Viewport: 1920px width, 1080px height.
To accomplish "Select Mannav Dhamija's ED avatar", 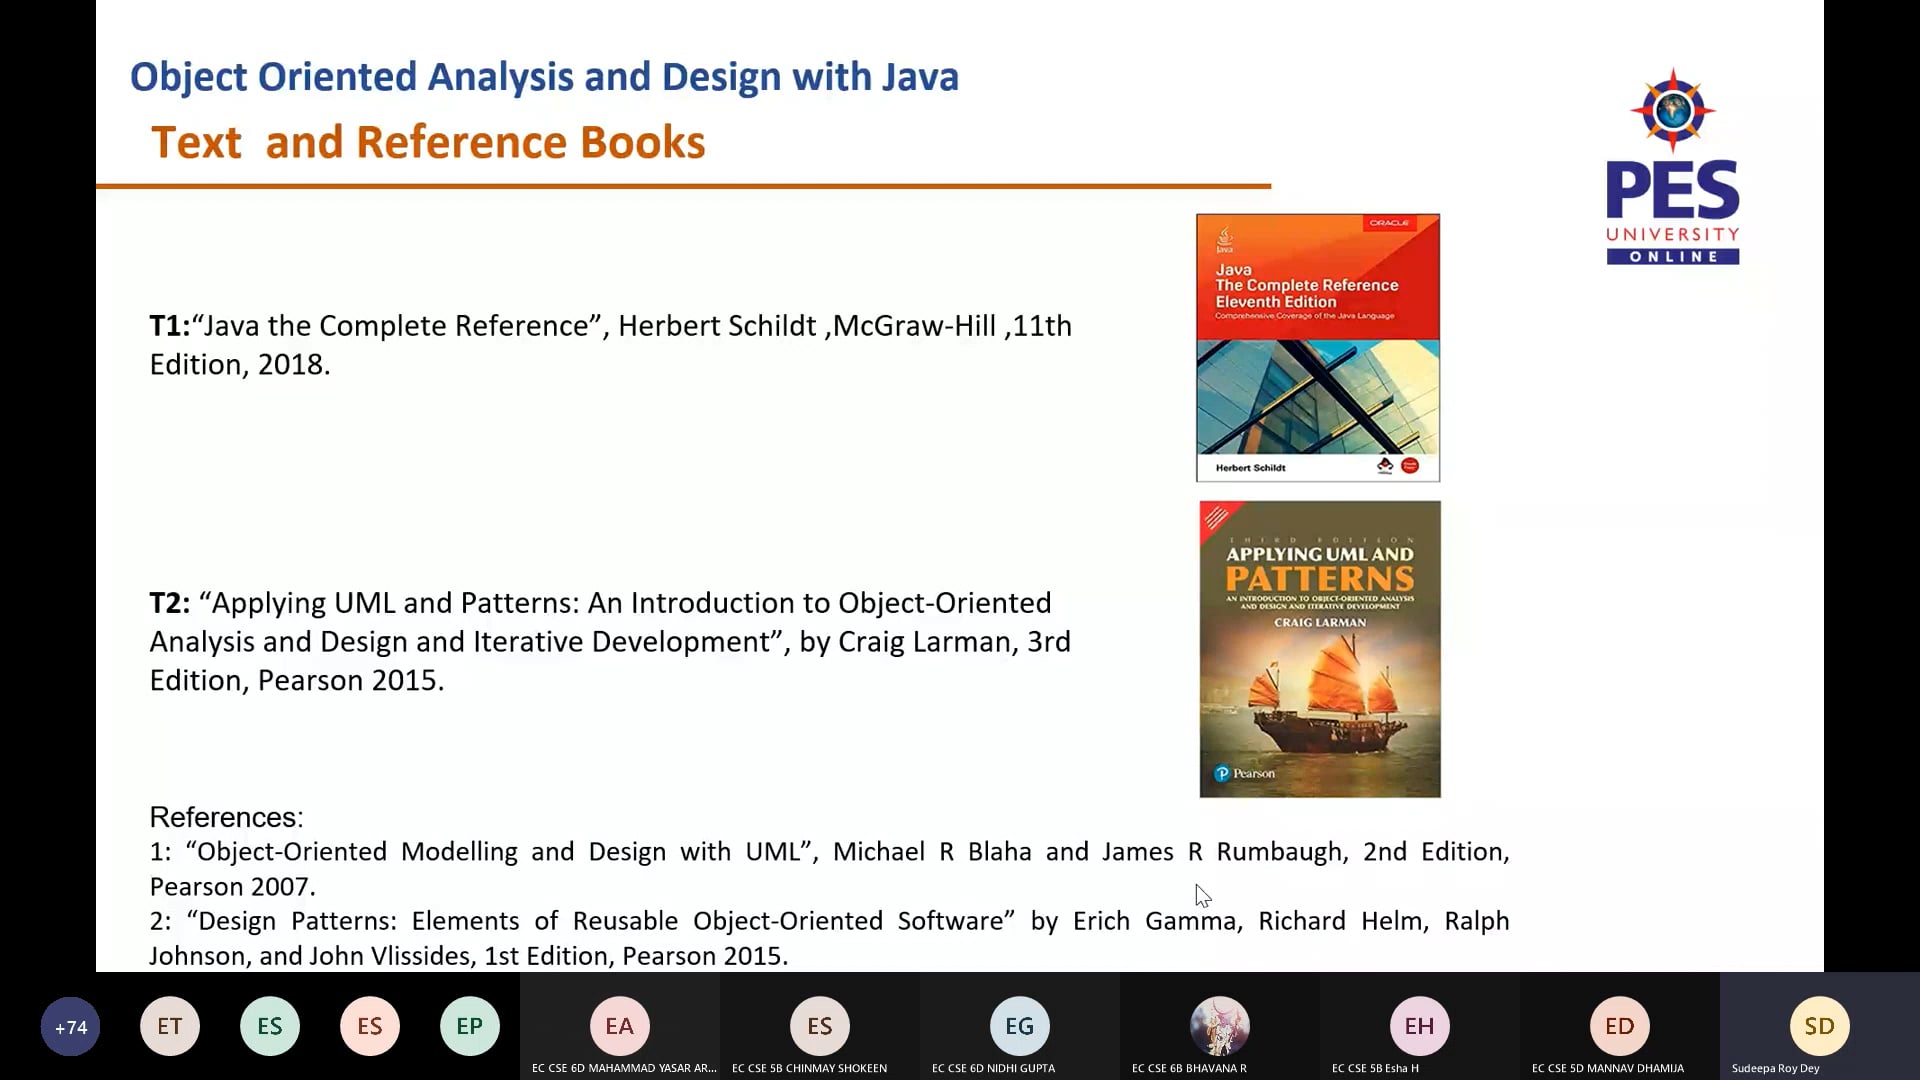I will tap(1619, 1026).
